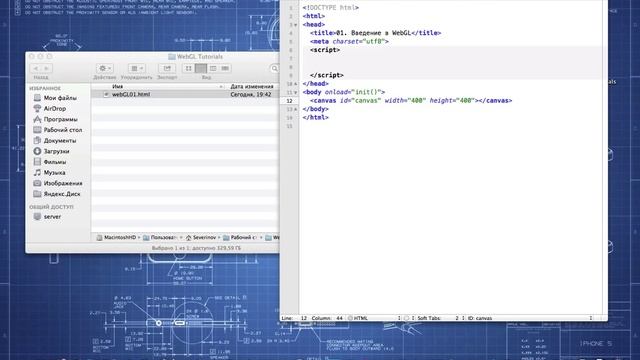Collapse the body tag fold arrow at line 11
The width and height of the screenshot is (640, 360).
tap(296, 93)
